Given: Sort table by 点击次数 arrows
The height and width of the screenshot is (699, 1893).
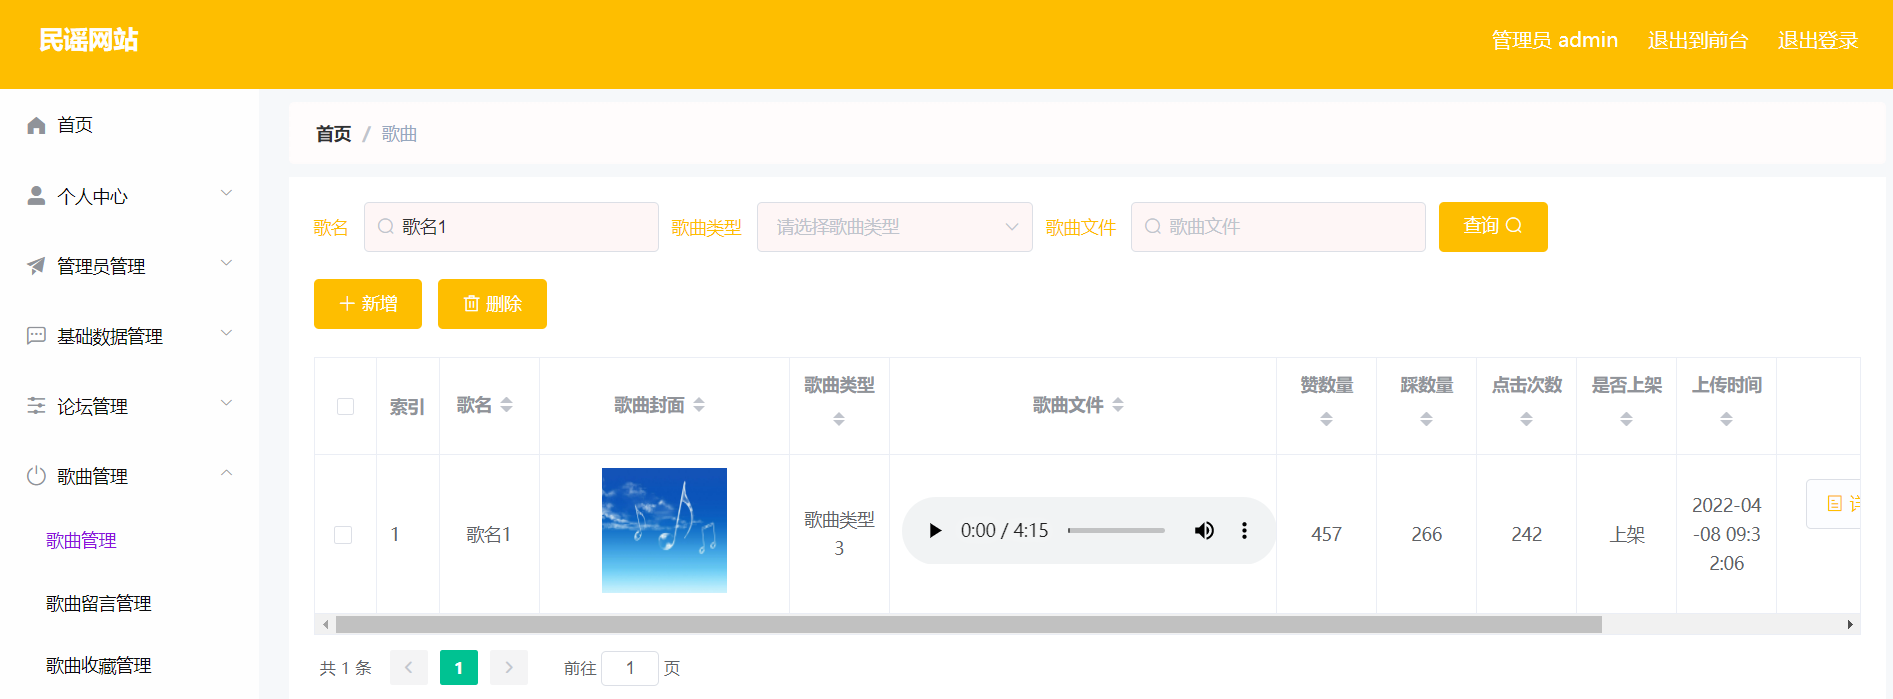Looking at the screenshot, I should click(x=1526, y=419).
